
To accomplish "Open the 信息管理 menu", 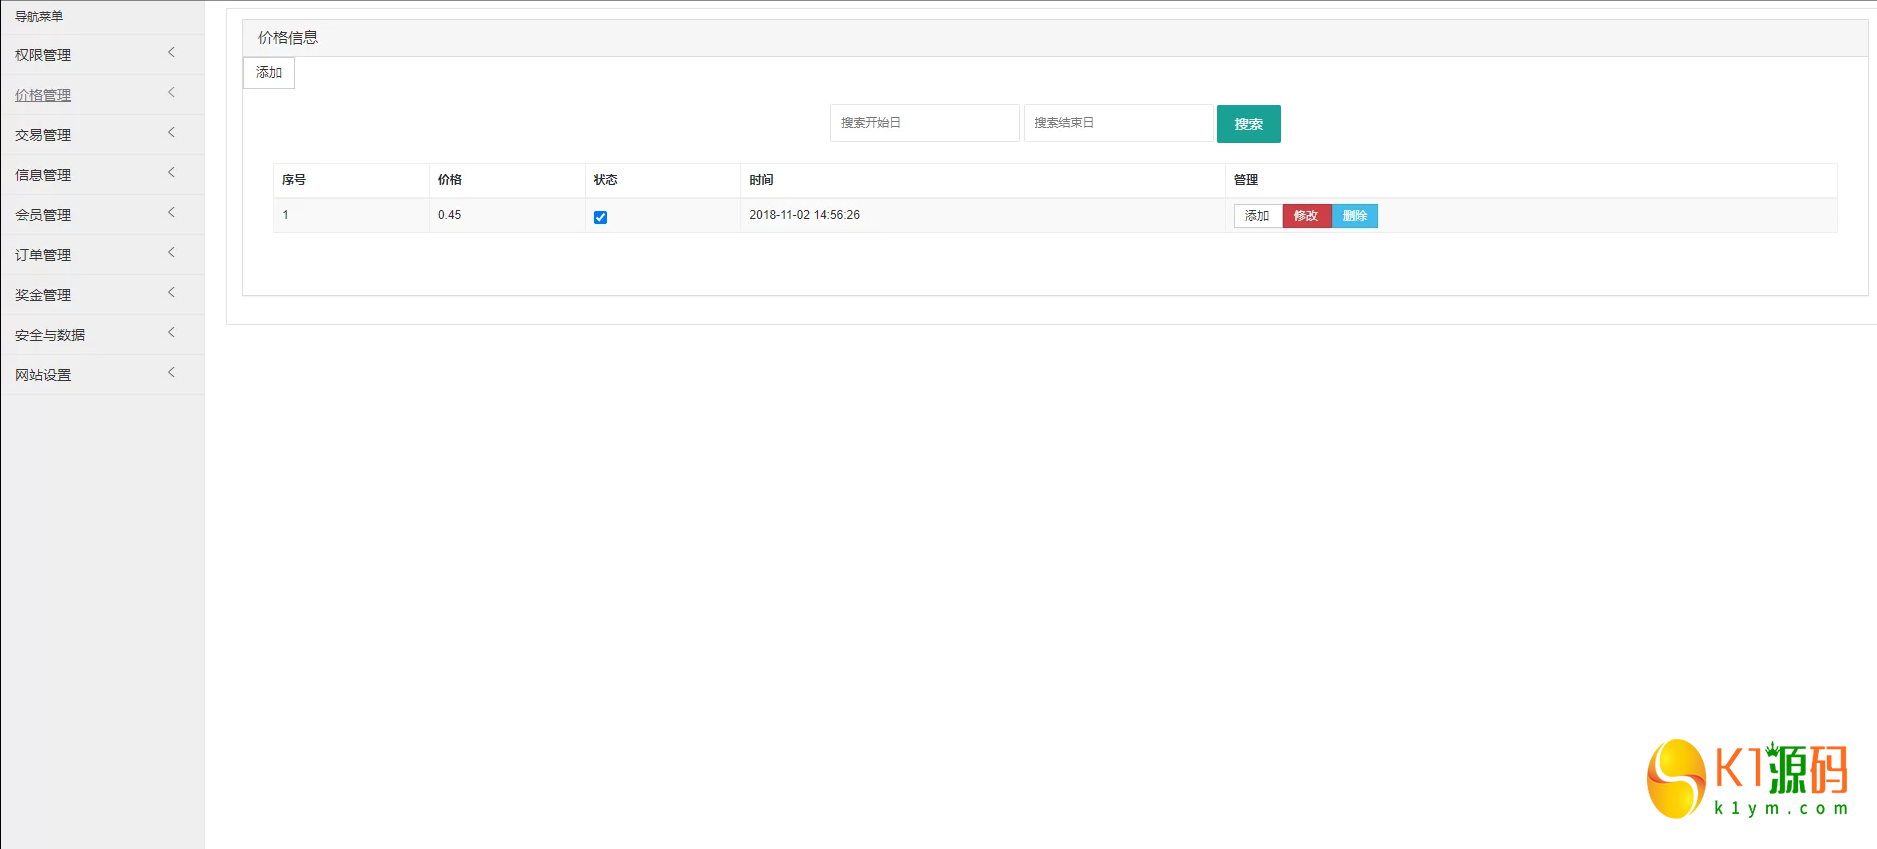I will tap(102, 175).
